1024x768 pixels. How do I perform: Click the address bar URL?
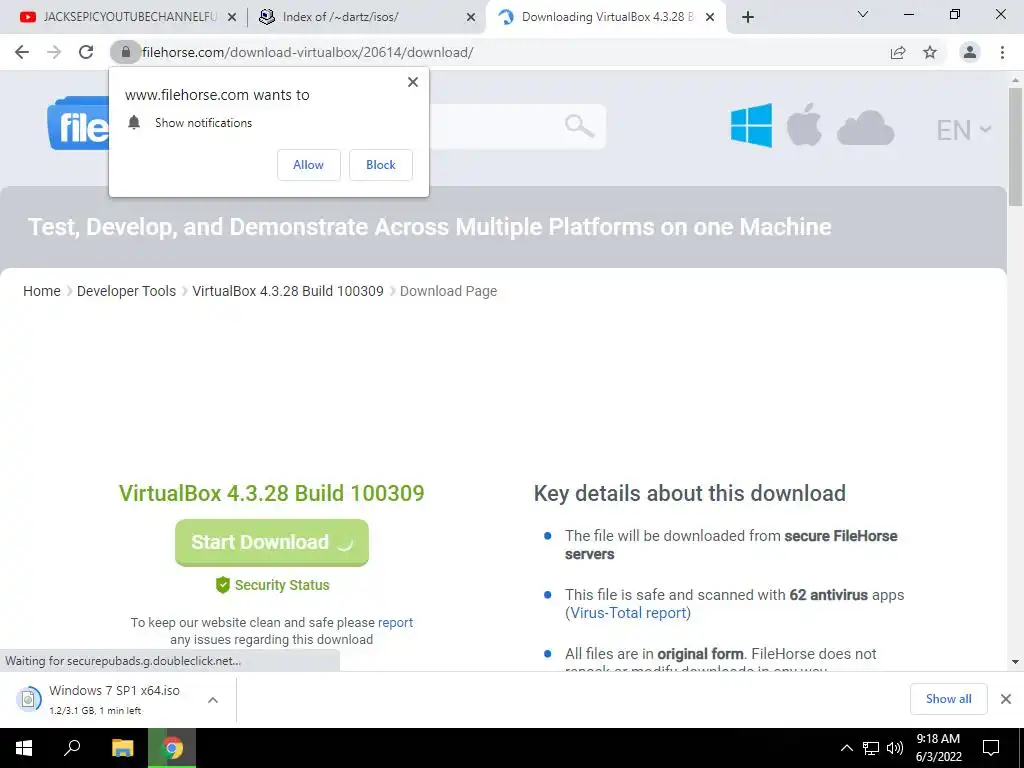pos(307,52)
